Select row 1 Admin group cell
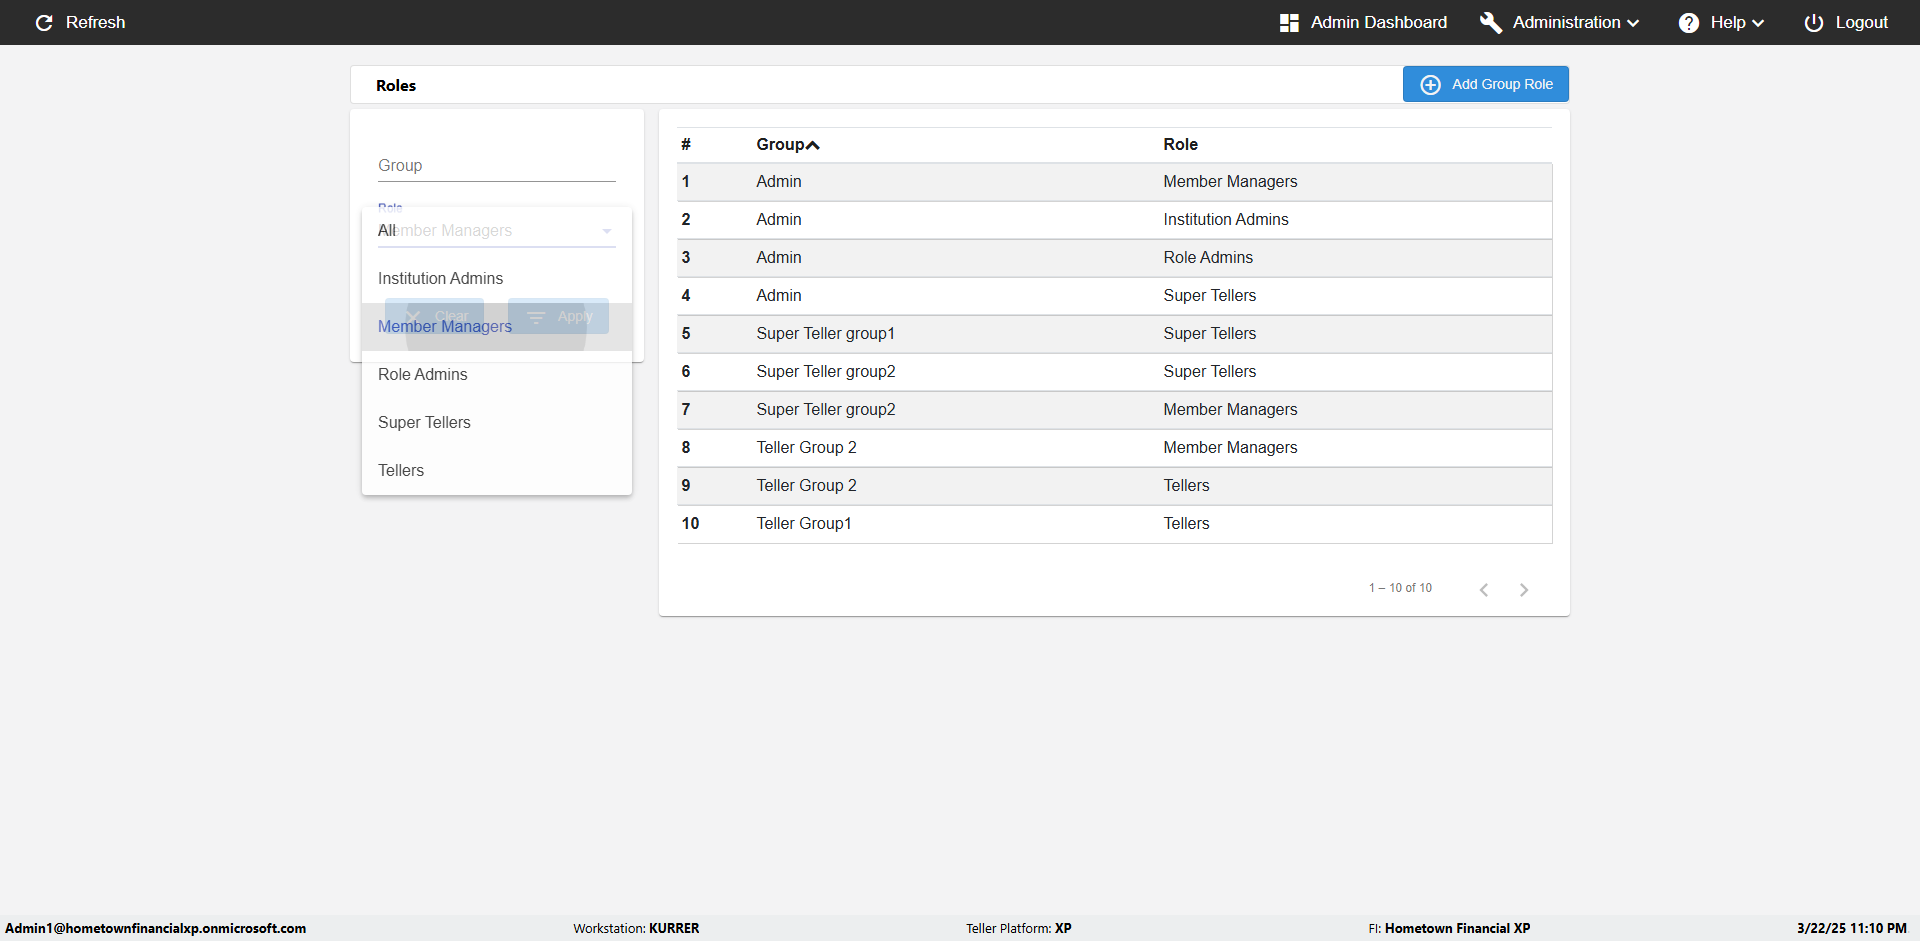The height and width of the screenshot is (941, 1920). [x=779, y=181]
